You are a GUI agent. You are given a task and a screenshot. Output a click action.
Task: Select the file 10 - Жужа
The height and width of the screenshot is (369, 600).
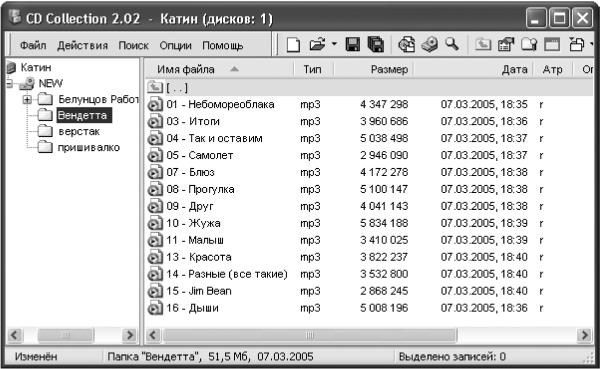click(x=193, y=223)
